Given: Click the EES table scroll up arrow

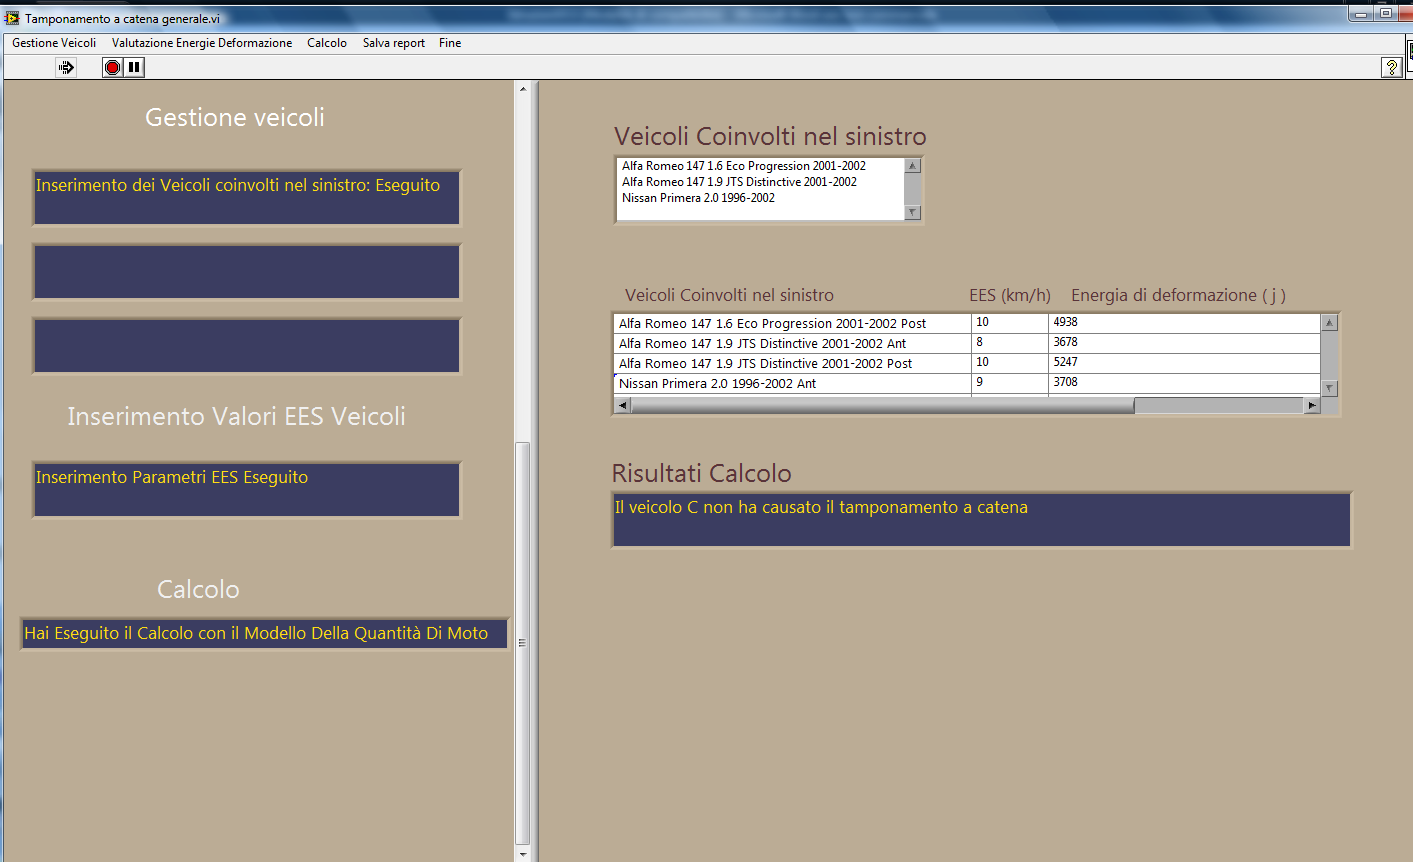Looking at the screenshot, I should click(1329, 323).
